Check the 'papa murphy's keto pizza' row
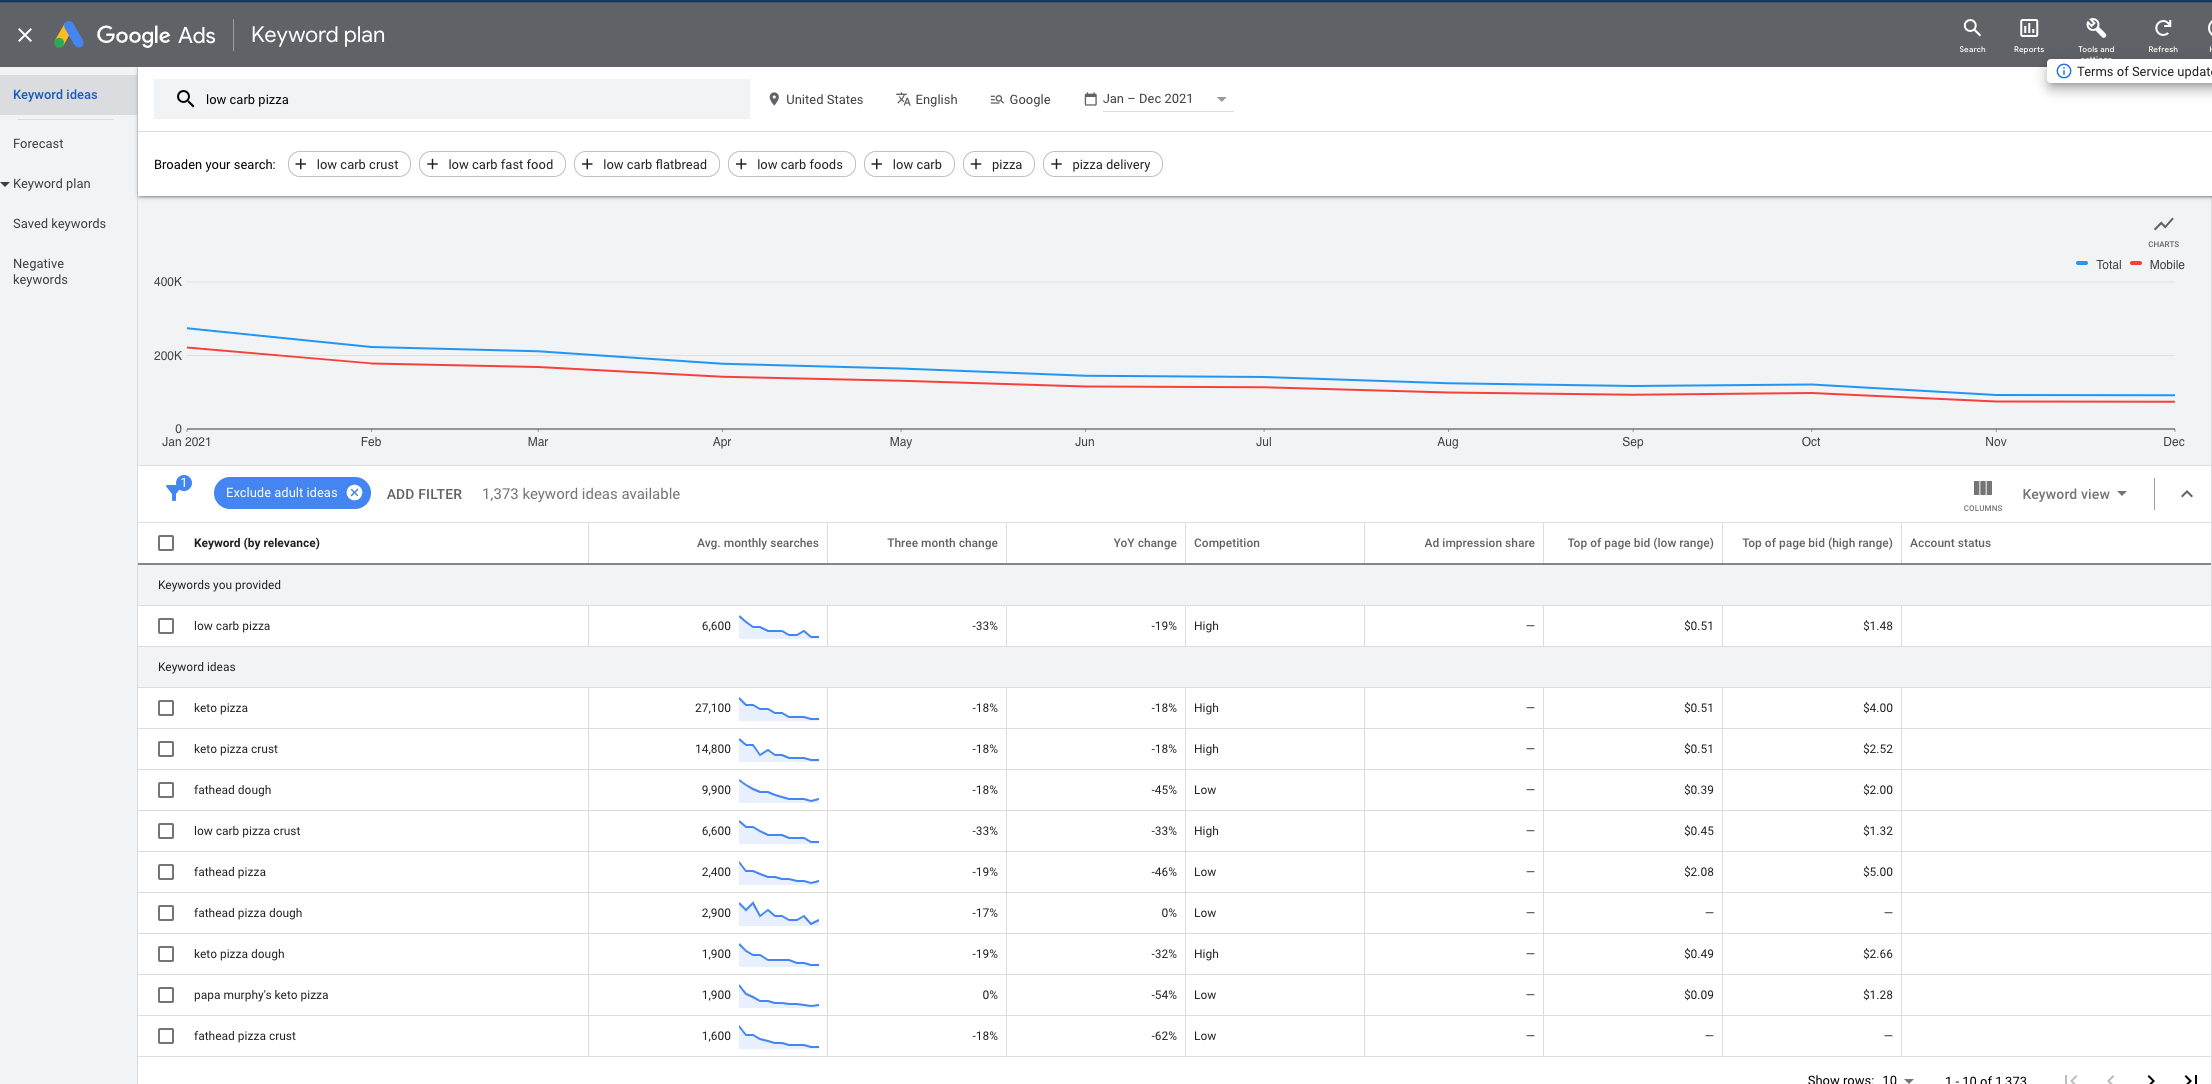The width and height of the screenshot is (2212, 1084). [x=166, y=995]
